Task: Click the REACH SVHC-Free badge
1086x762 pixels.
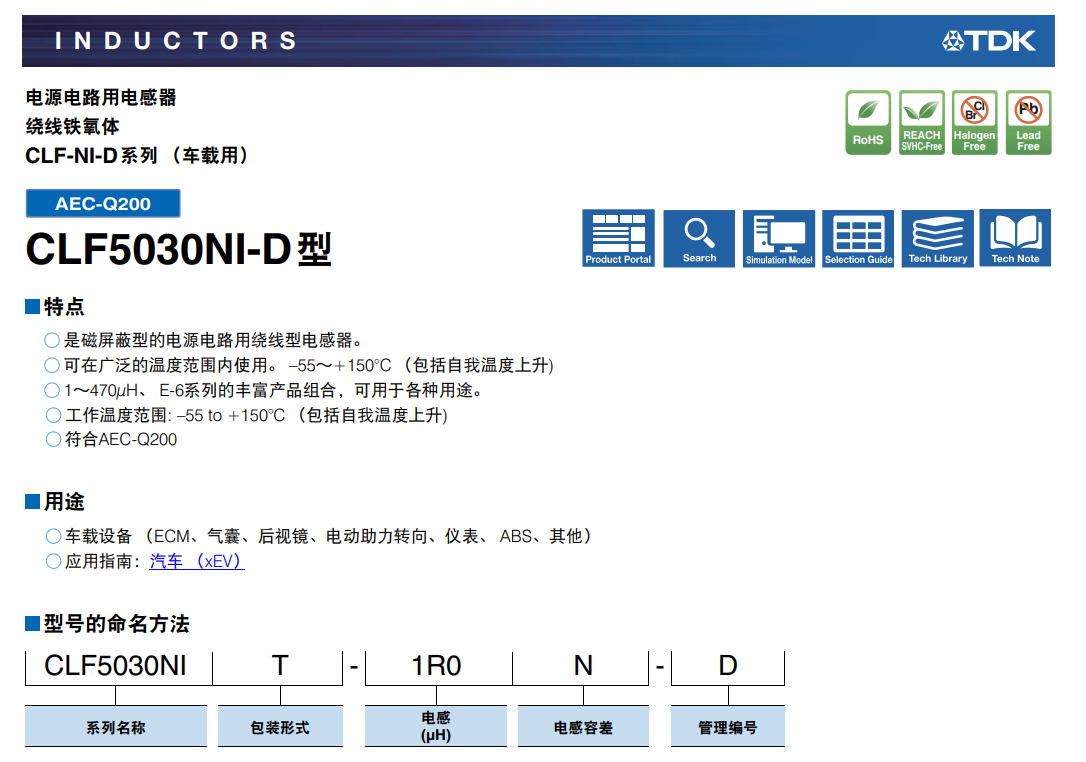Action: coord(921,123)
